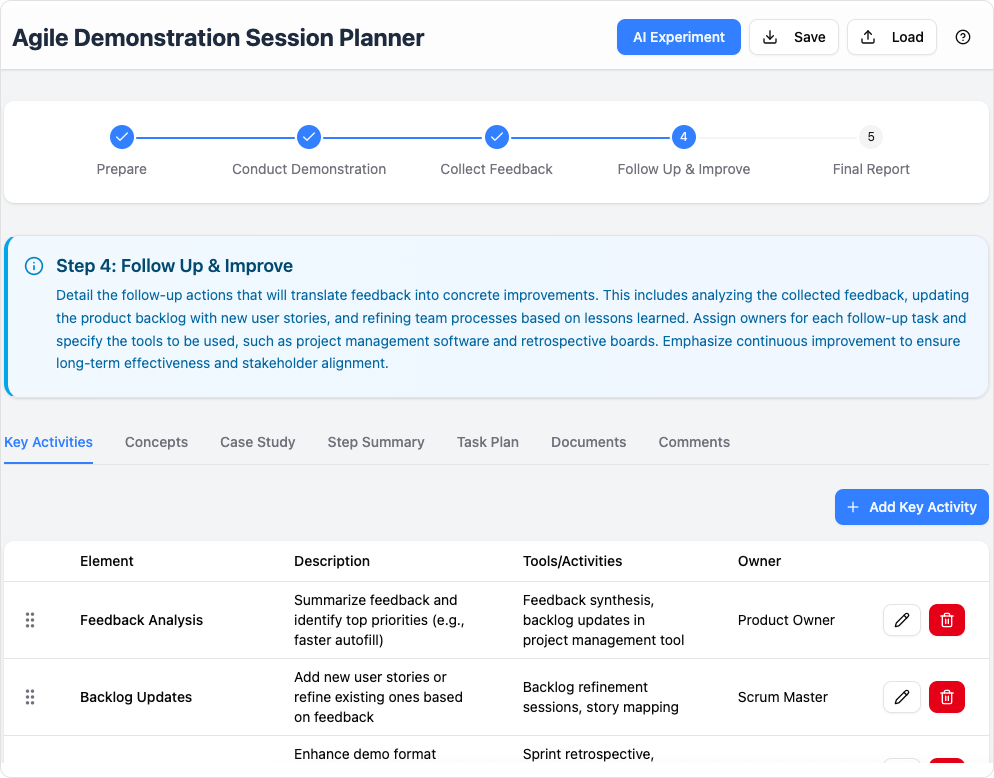Click the Conduct Demonstration step label
Image resolution: width=994 pixels, height=778 pixels.
309,169
